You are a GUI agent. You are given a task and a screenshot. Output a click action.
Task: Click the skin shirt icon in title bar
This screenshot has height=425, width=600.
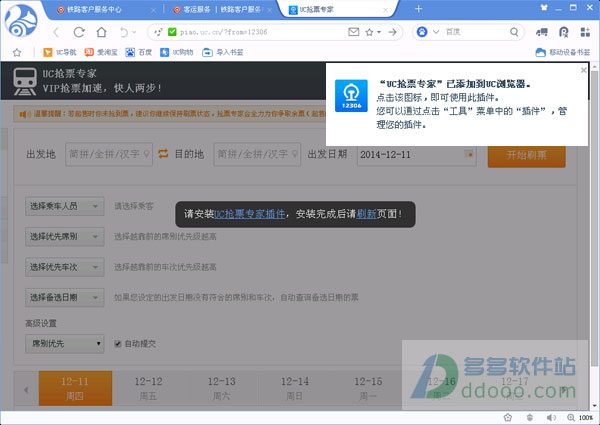544,8
